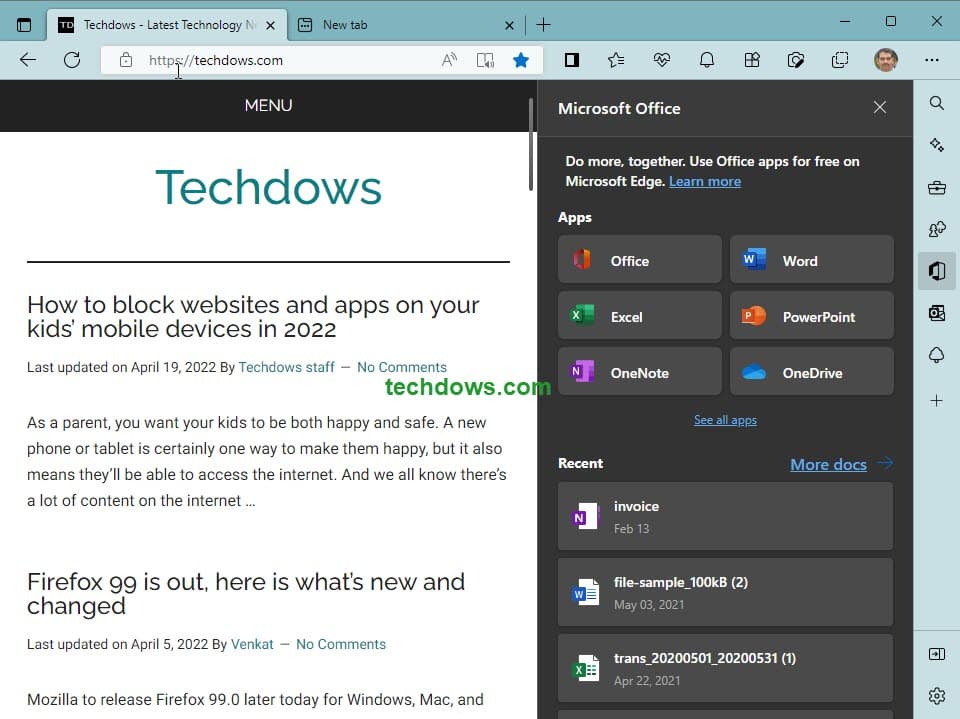
Task: Open the invoice file under Recent
Action: click(x=725, y=516)
